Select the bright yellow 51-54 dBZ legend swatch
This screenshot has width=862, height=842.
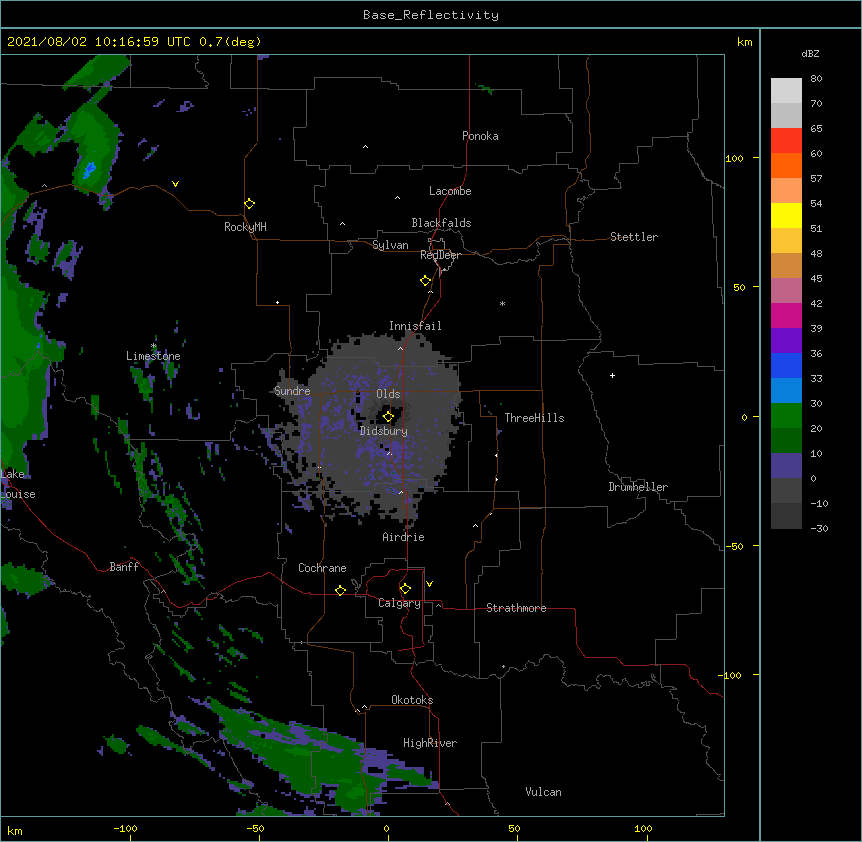point(786,215)
